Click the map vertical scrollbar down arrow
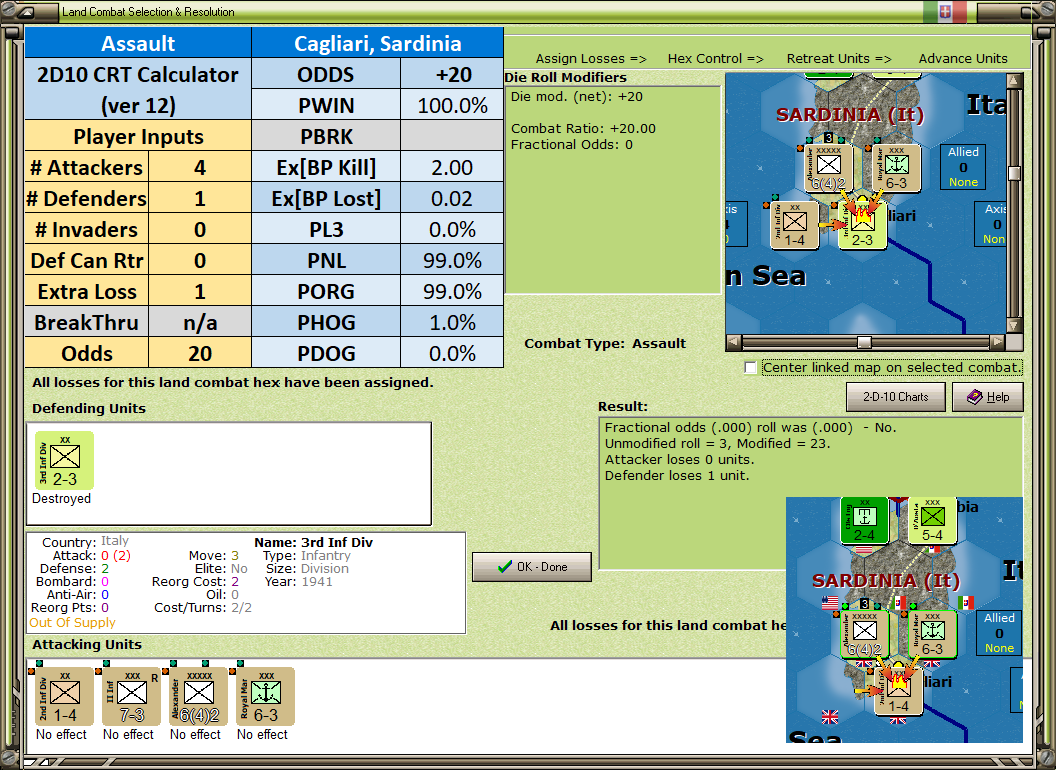Image resolution: width=1056 pixels, height=770 pixels. pyautogui.click(x=1014, y=325)
